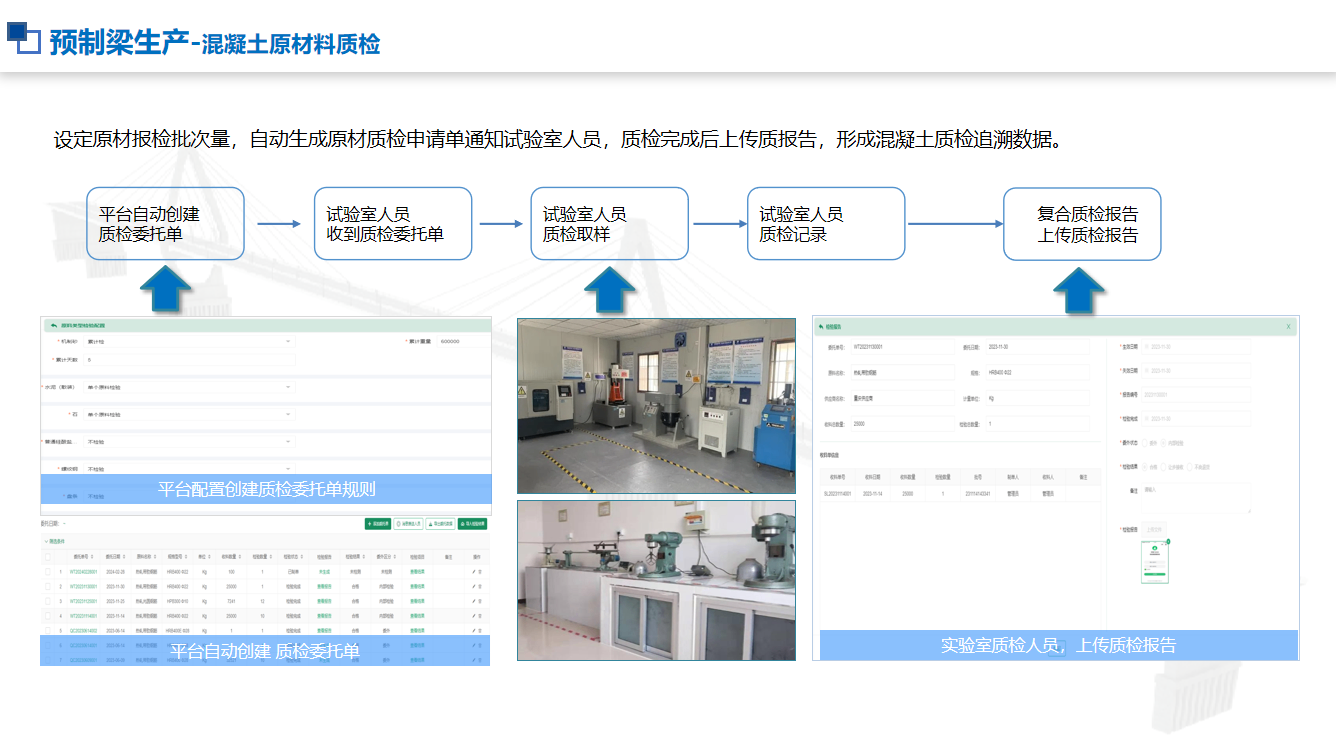
Task: Click the pencil edit icon for WT20240228001
Action: coord(474,572)
